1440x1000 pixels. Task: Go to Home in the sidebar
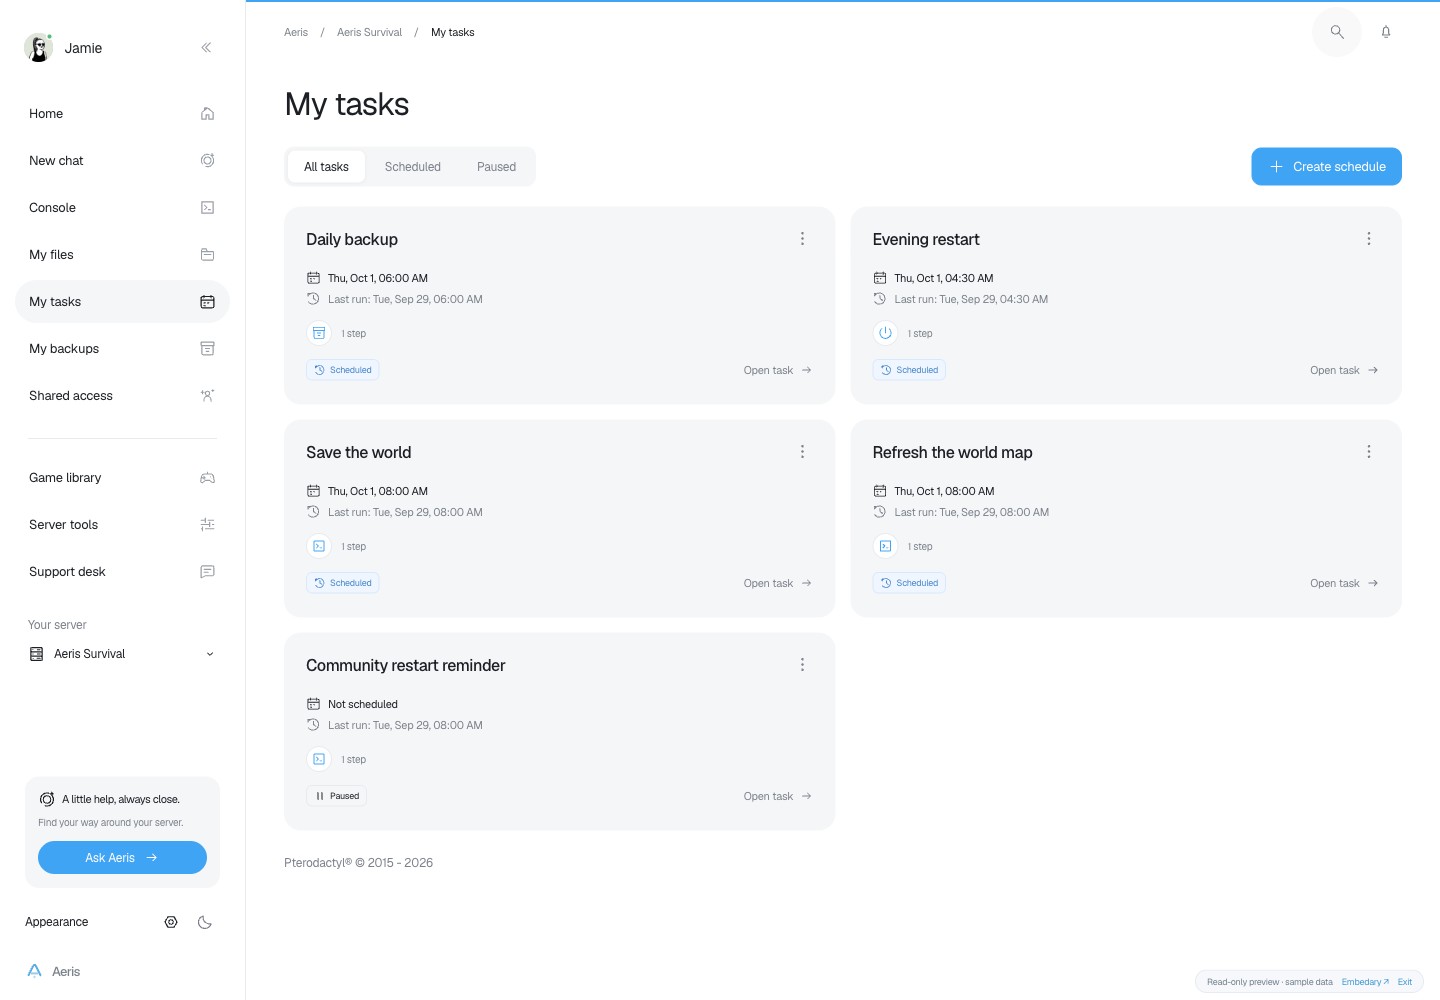click(x=122, y=114)
